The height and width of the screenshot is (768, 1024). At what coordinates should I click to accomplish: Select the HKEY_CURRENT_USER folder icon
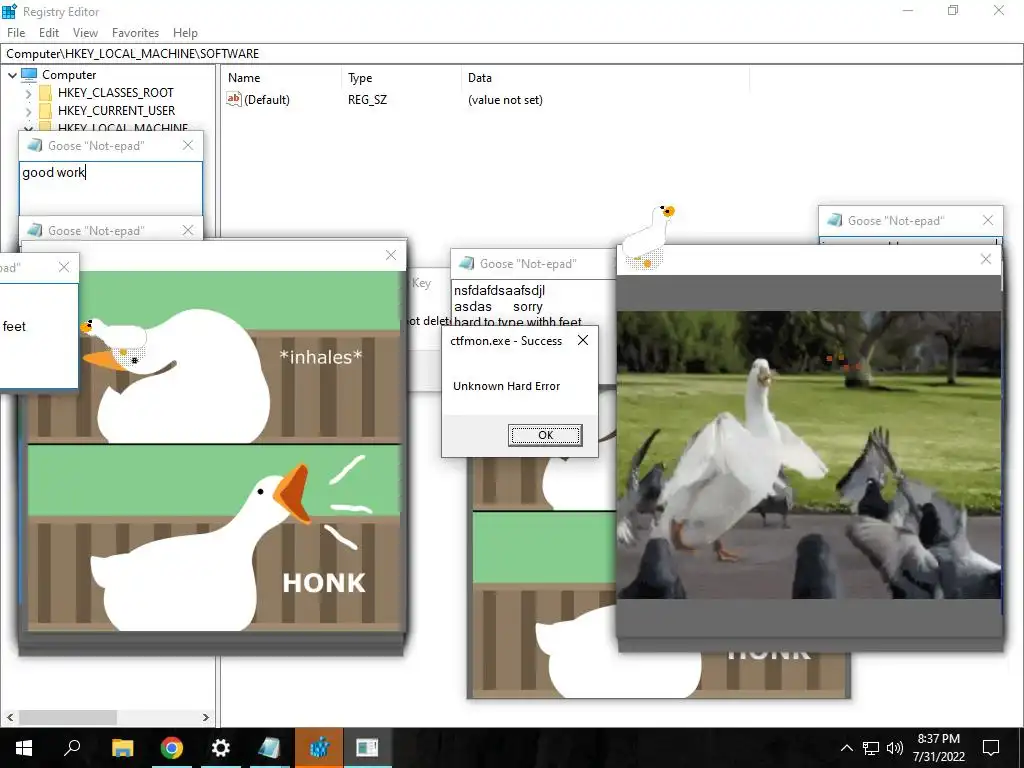point(45,111)
